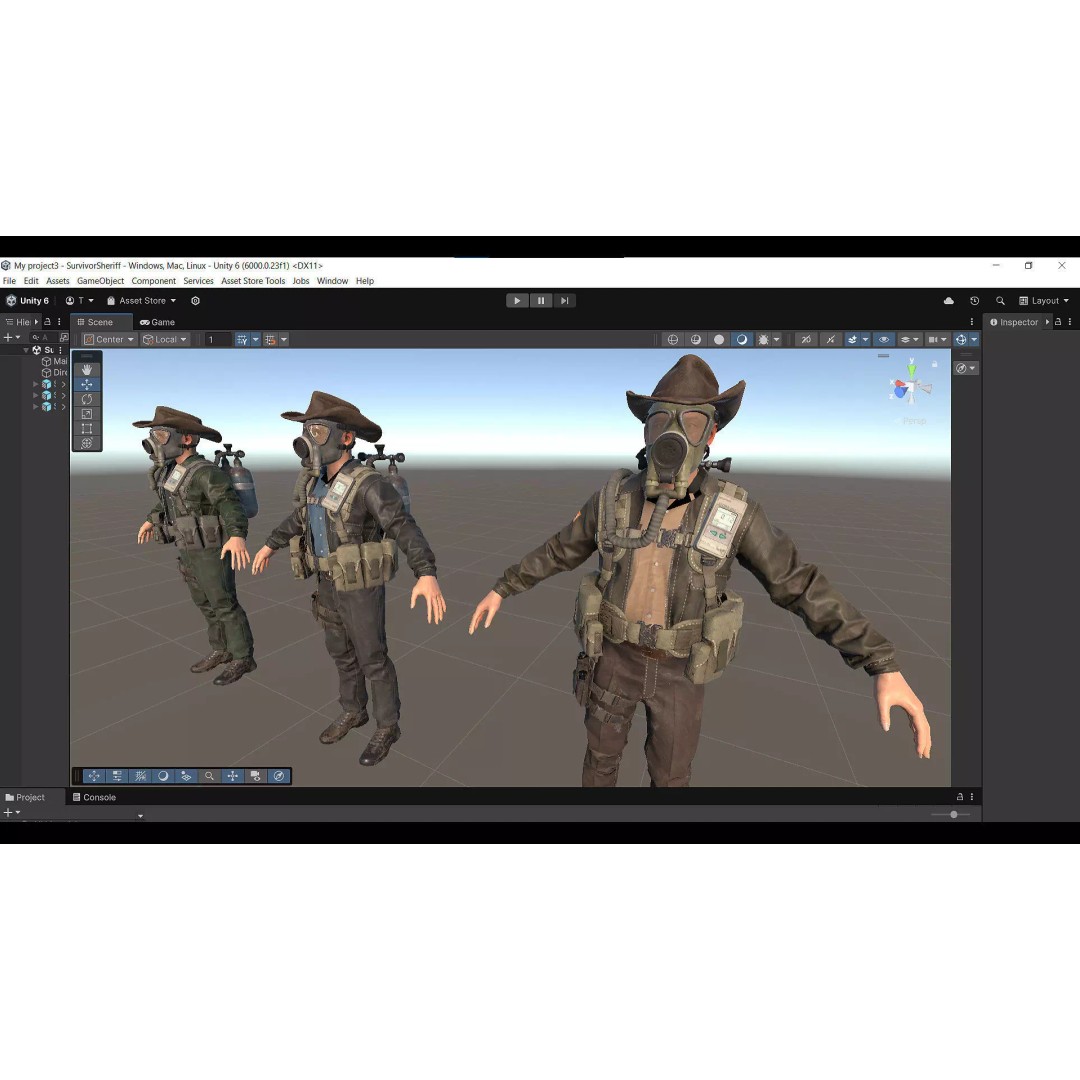Choose wireframe draw mode sphere icon

(673, 340)
